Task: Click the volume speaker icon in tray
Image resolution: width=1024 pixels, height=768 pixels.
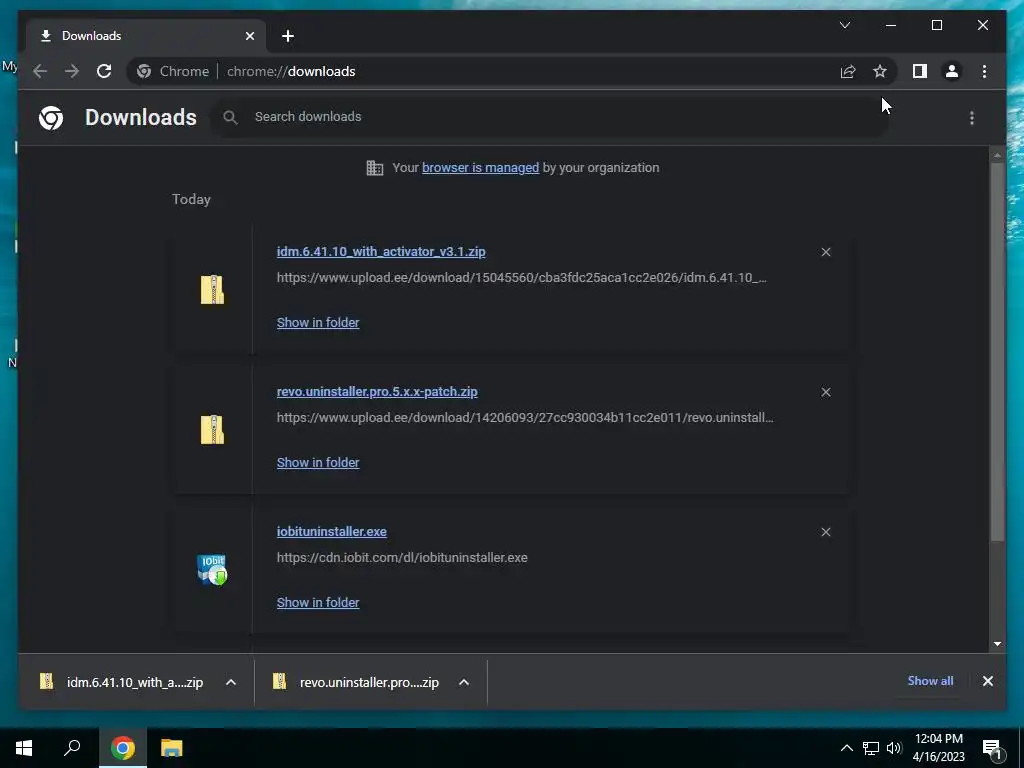Action: 894,748
